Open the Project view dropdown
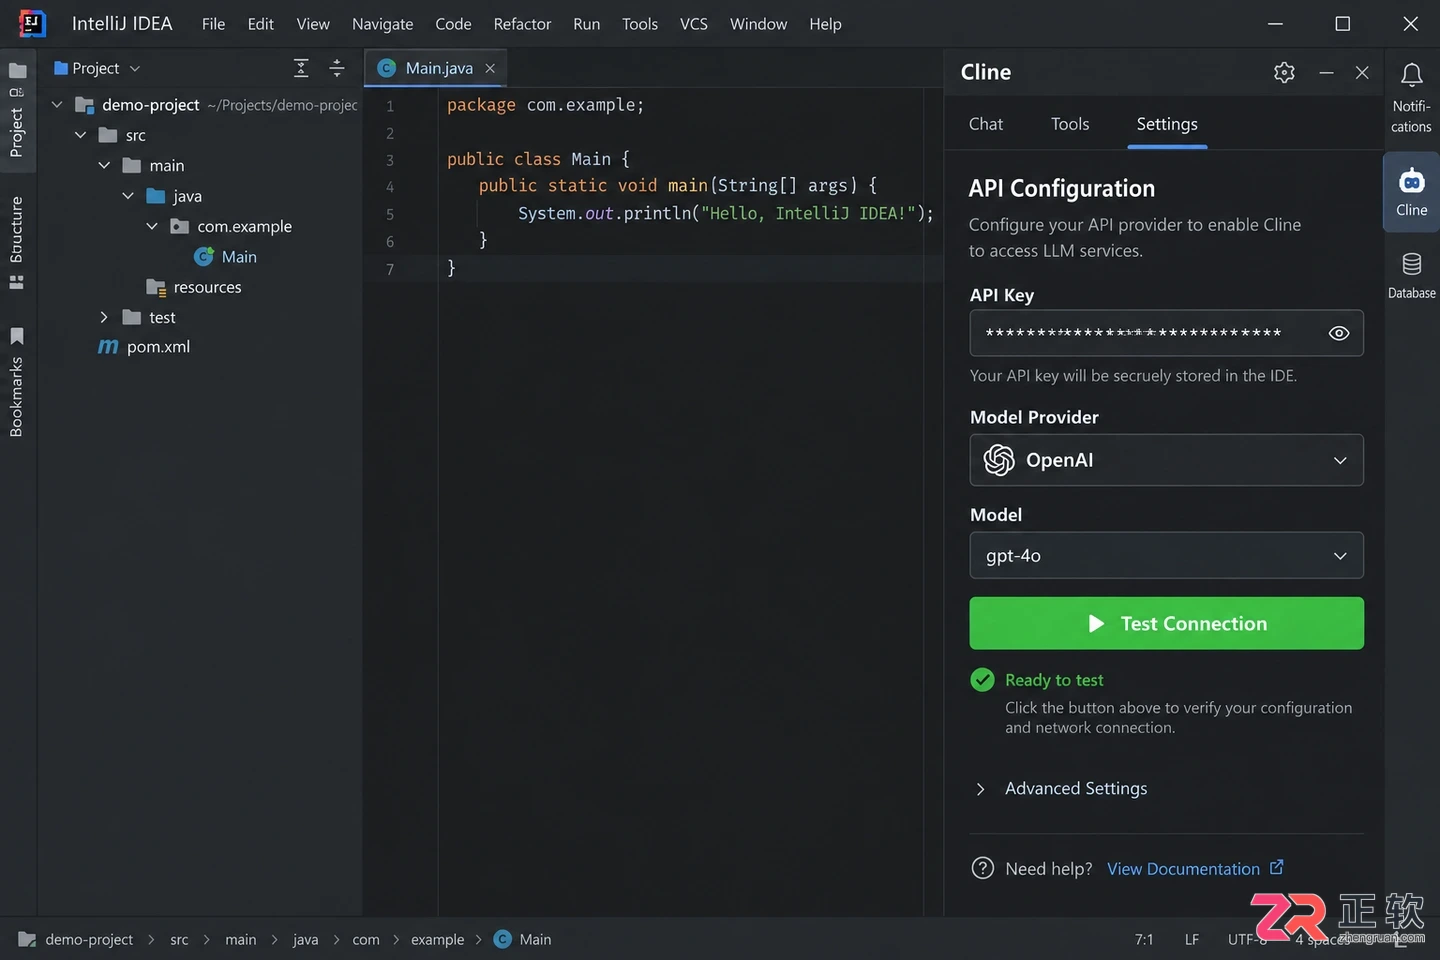The height and width of the screenshot is (960, 1440). [x=97, y=68]
